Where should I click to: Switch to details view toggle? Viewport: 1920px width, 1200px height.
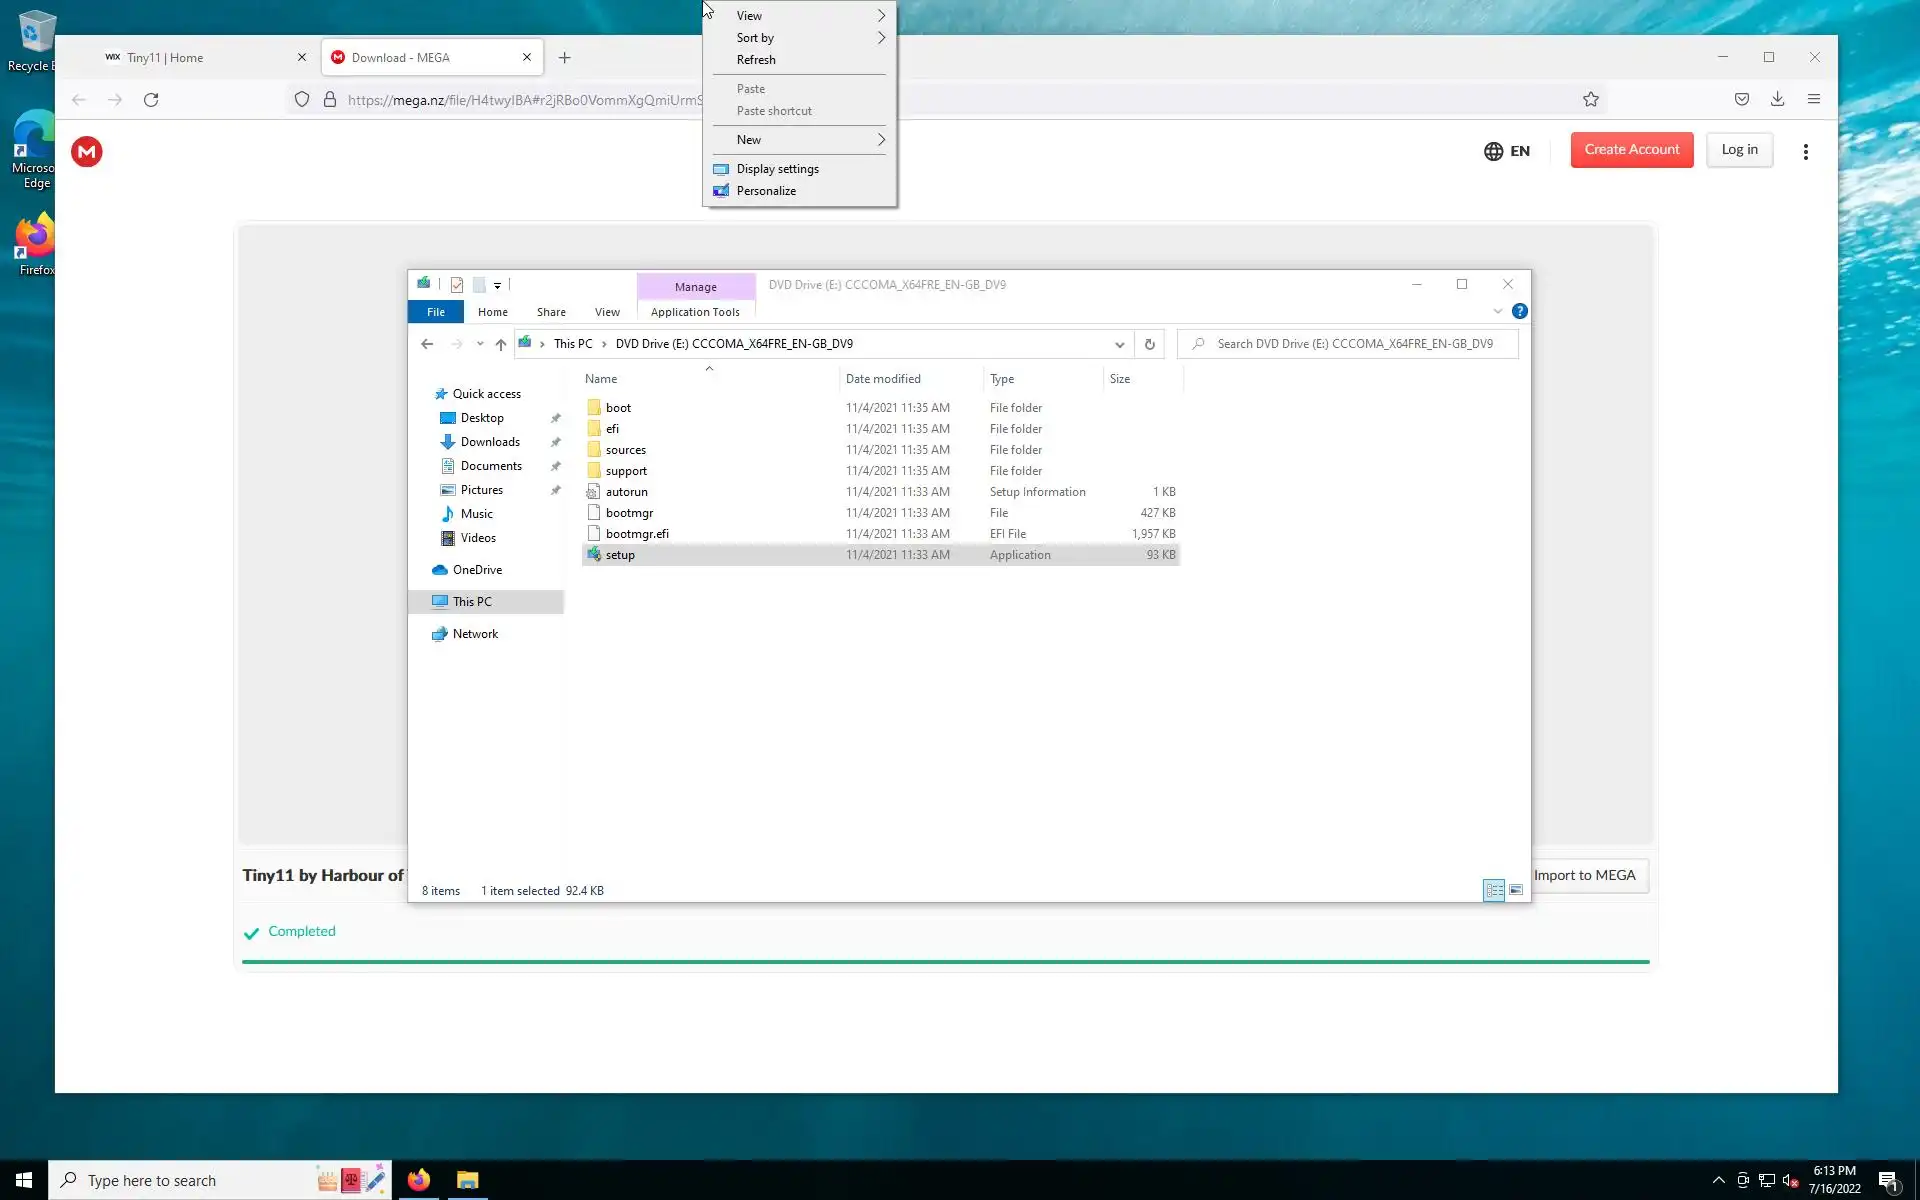pyautogui.click(x=1494, y=890)
